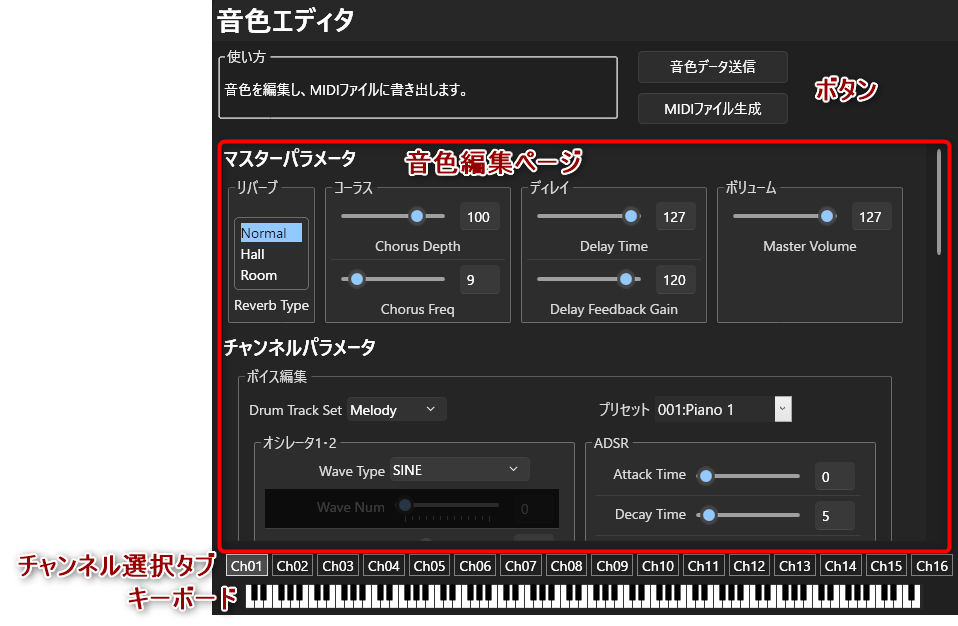Select the Ch01 channel tab
The width and height of the screenshot is (958, 626).
[246, 566]
